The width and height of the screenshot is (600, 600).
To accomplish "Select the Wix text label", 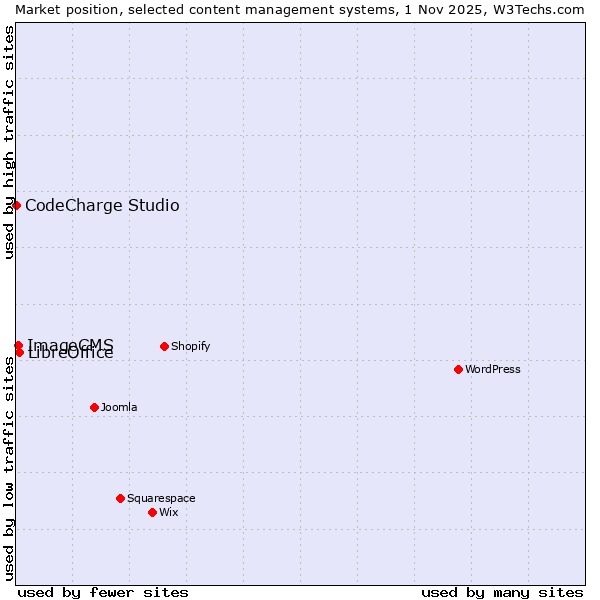I will coord(168,512).
